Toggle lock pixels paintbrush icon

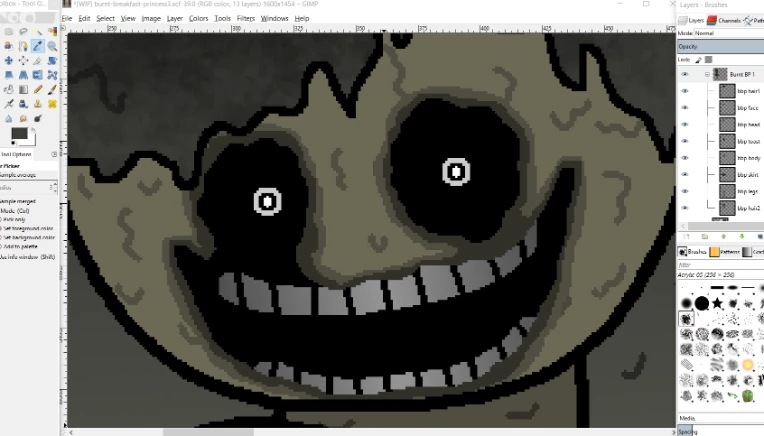(x=698, y=59)
